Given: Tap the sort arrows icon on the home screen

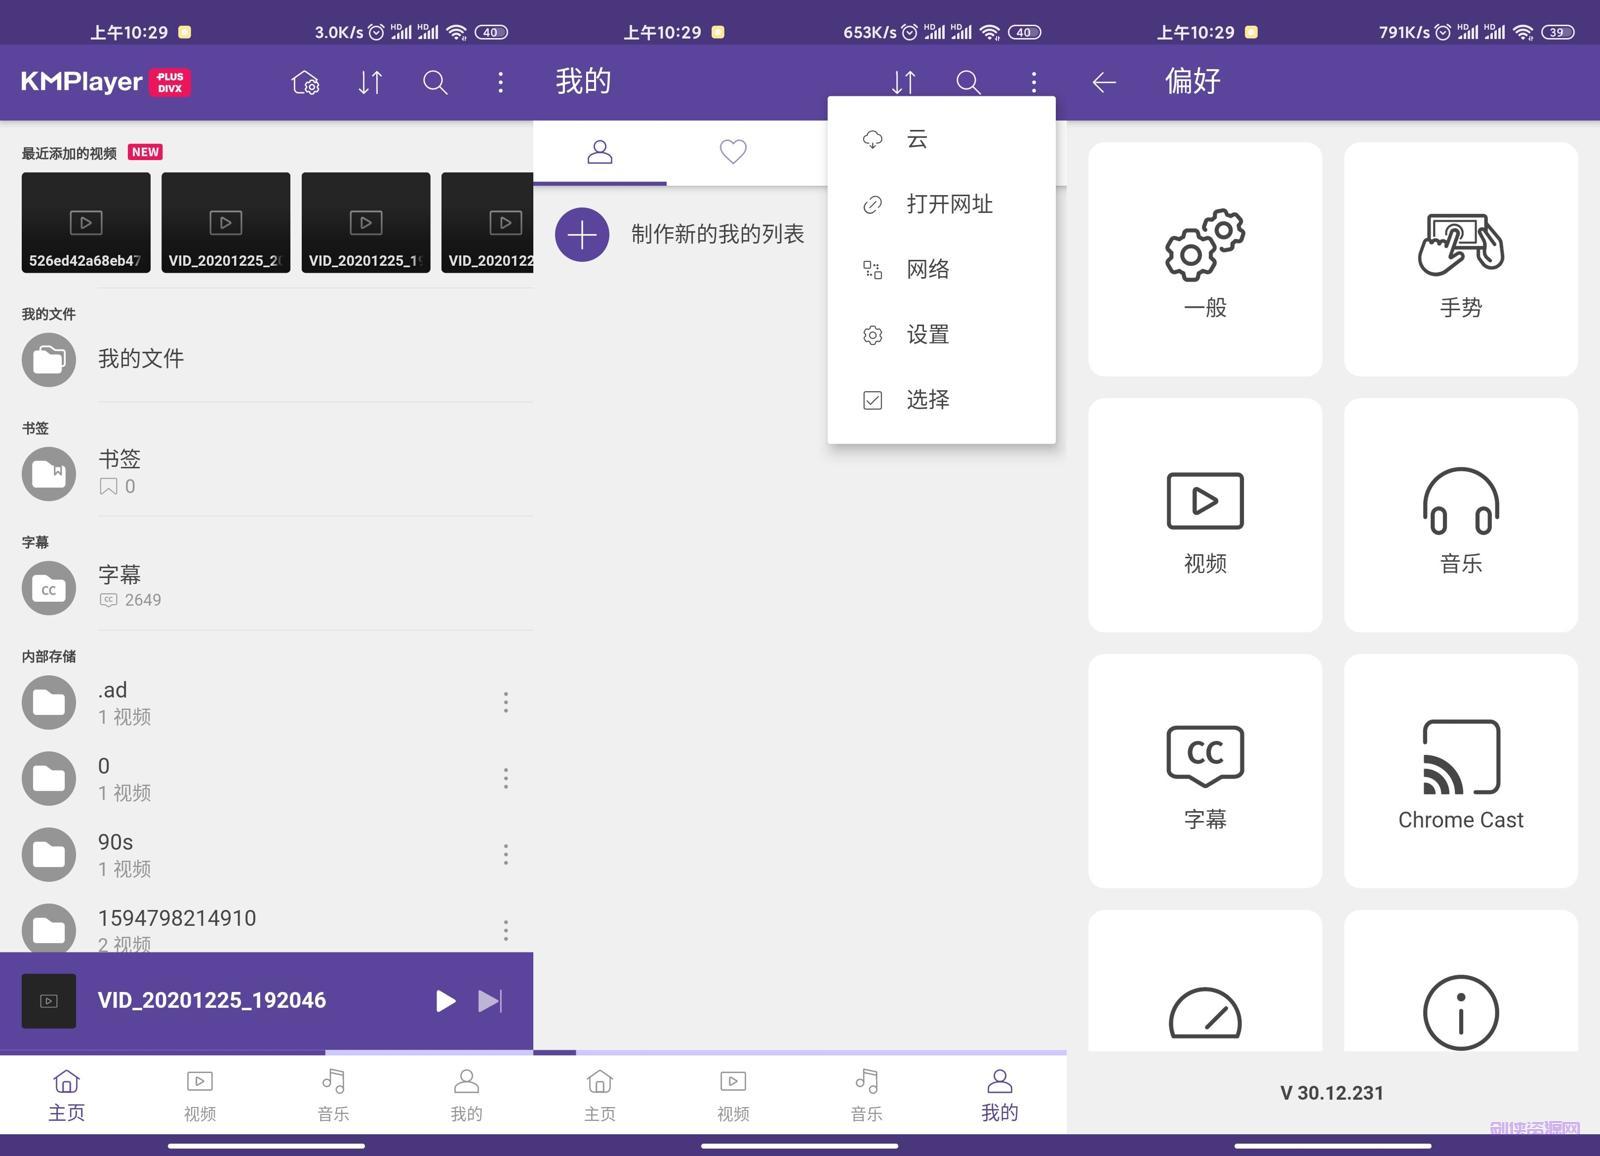Looking at the screenshot, I should (x=369, y=82).
